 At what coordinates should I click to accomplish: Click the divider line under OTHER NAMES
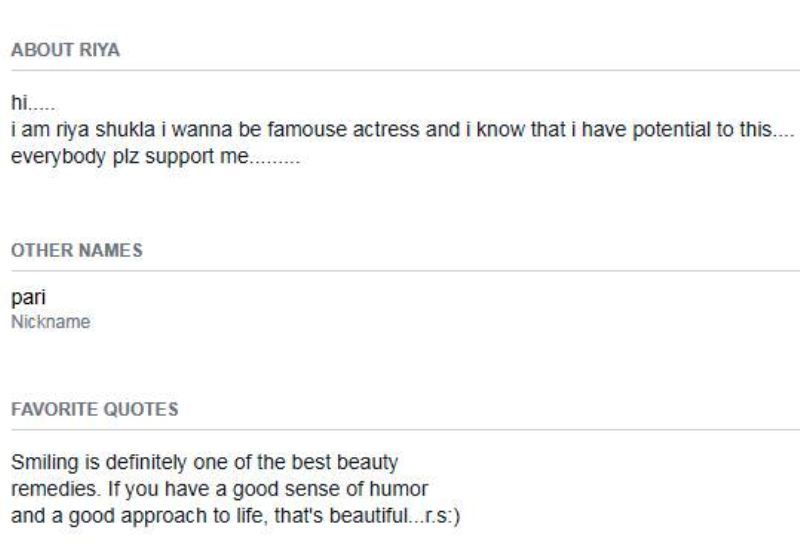tap(406, 271)
